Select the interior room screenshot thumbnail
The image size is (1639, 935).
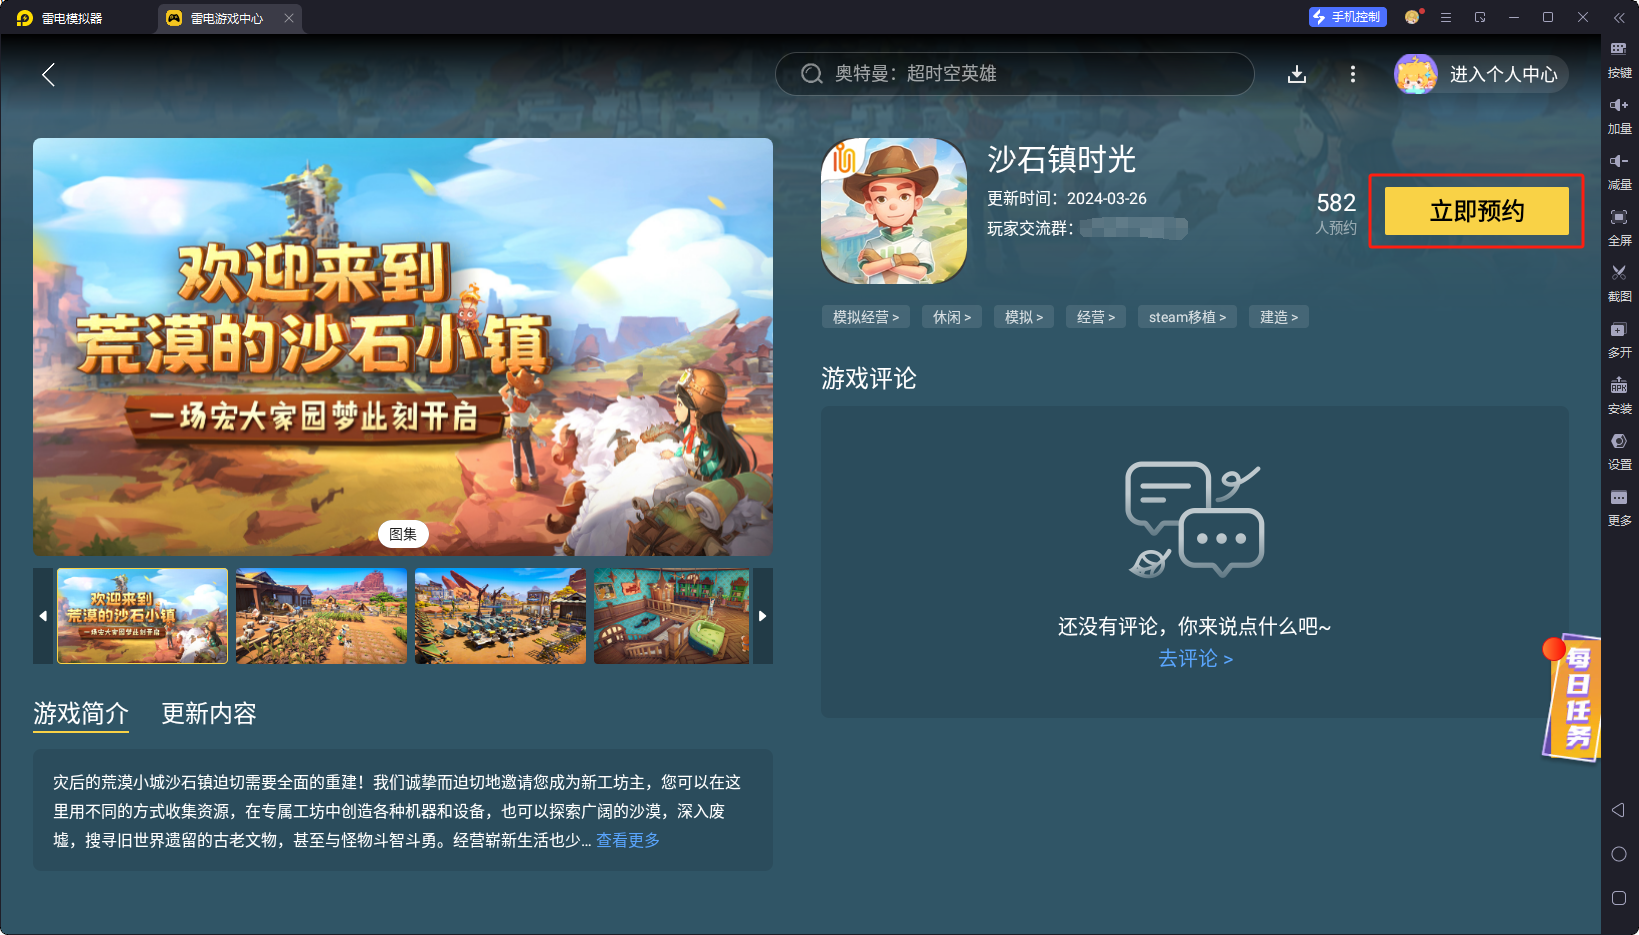tap(672, 616)
